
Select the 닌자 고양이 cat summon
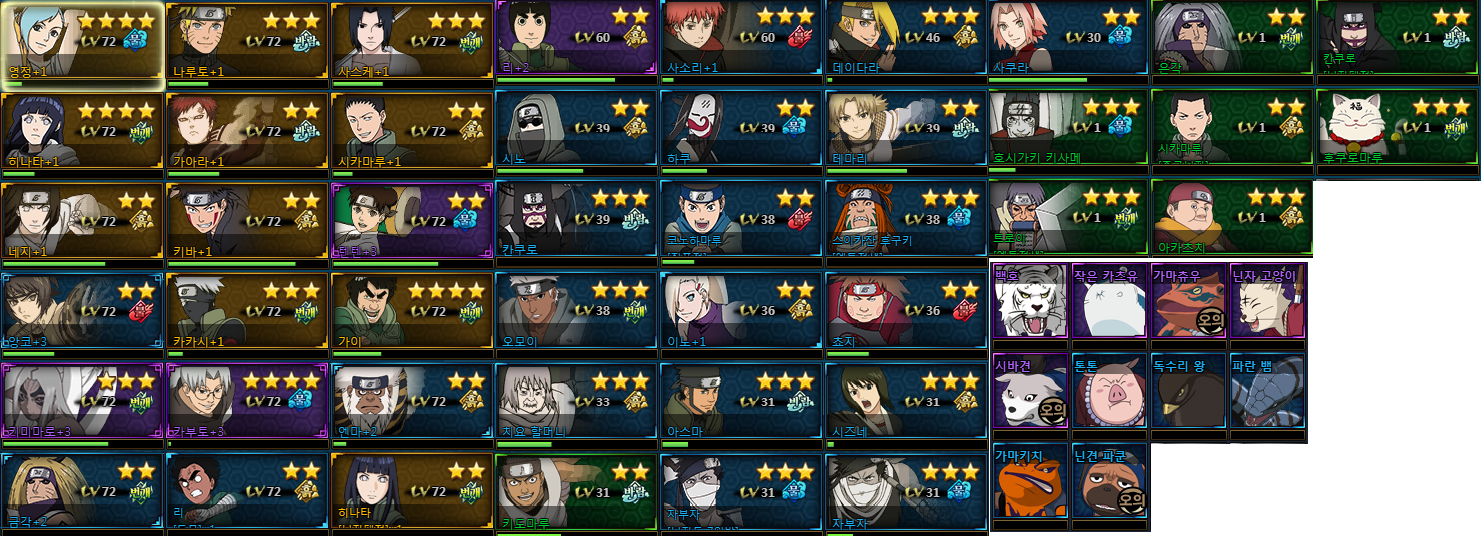1267,300
